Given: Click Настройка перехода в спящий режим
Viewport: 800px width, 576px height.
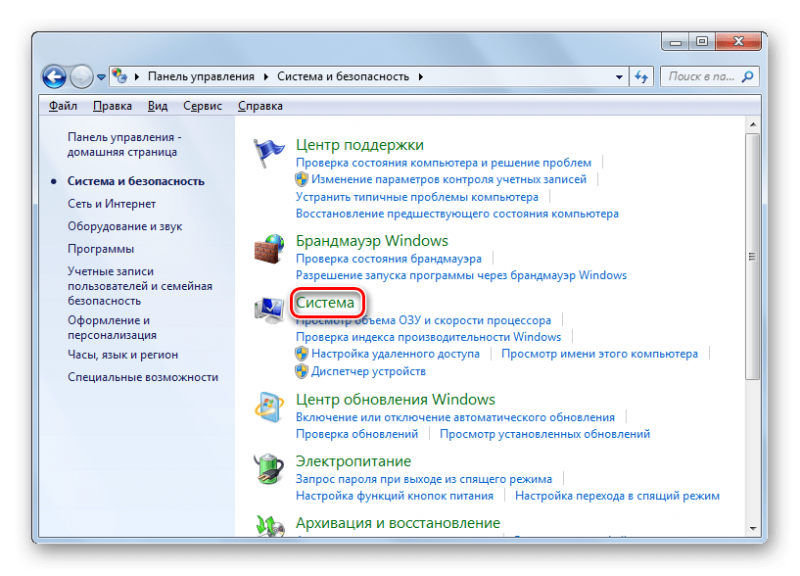Looking at the screenshot, I should (x=617, y=496).
